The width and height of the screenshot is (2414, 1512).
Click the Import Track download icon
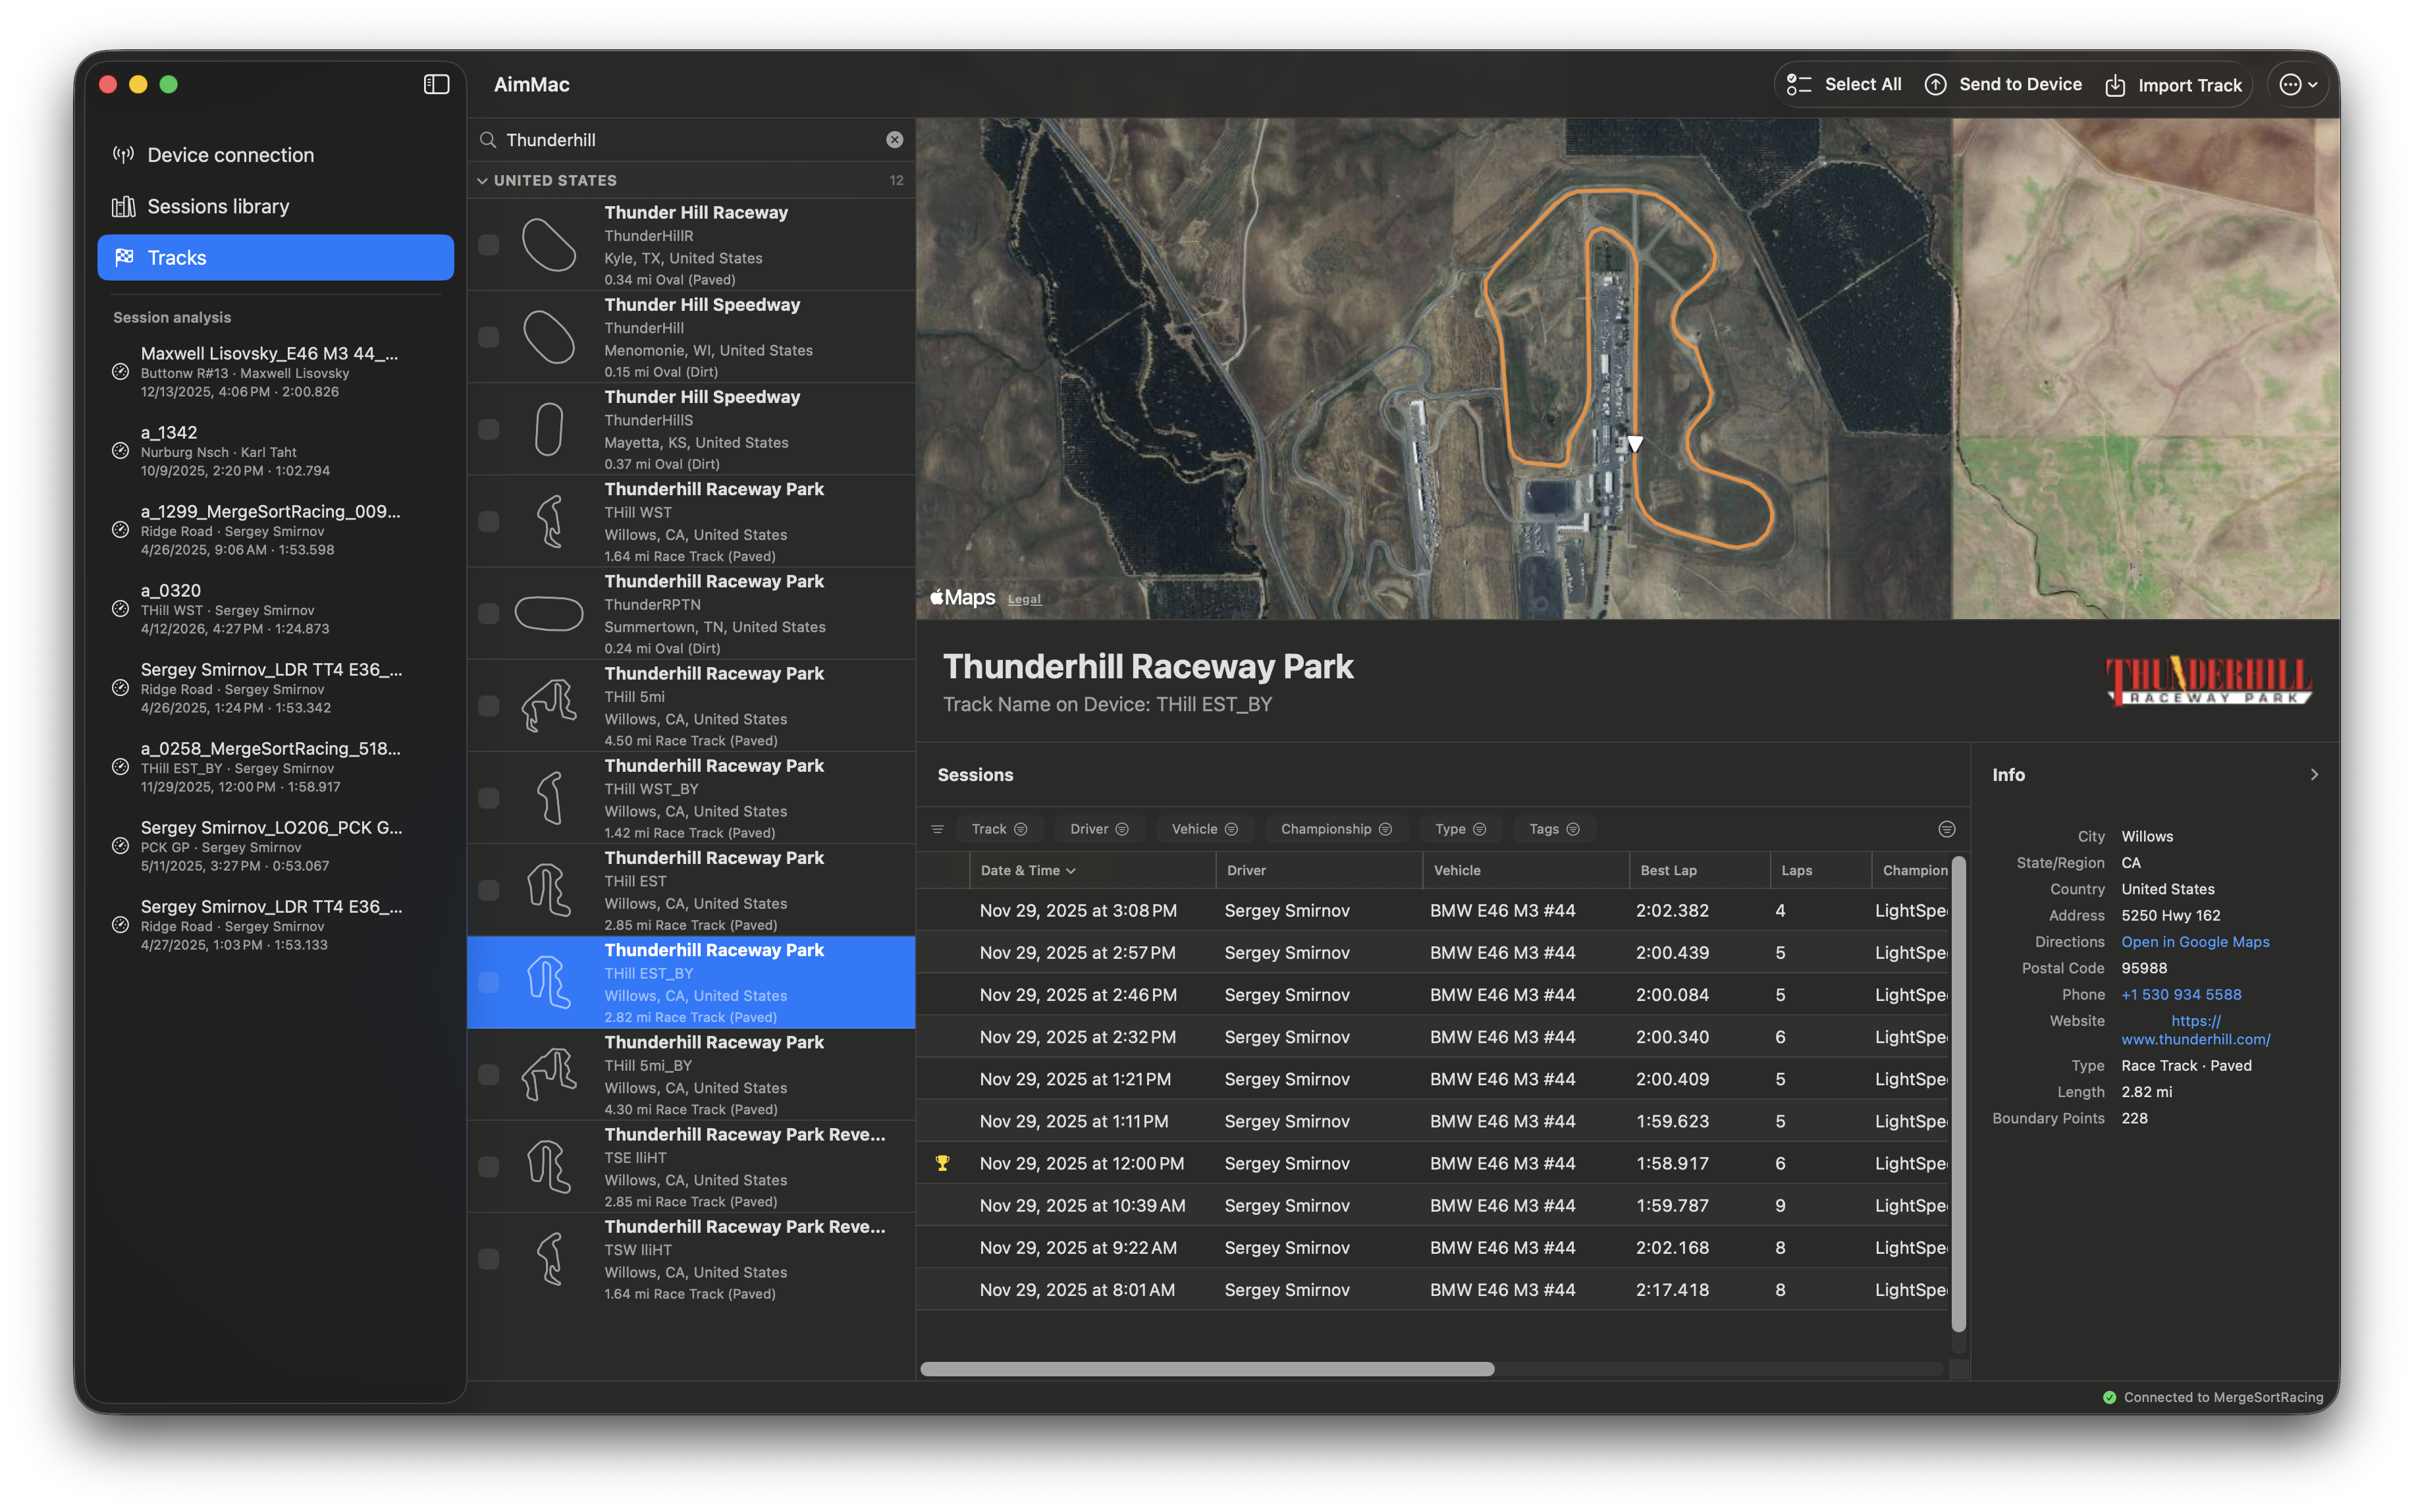2115,86
